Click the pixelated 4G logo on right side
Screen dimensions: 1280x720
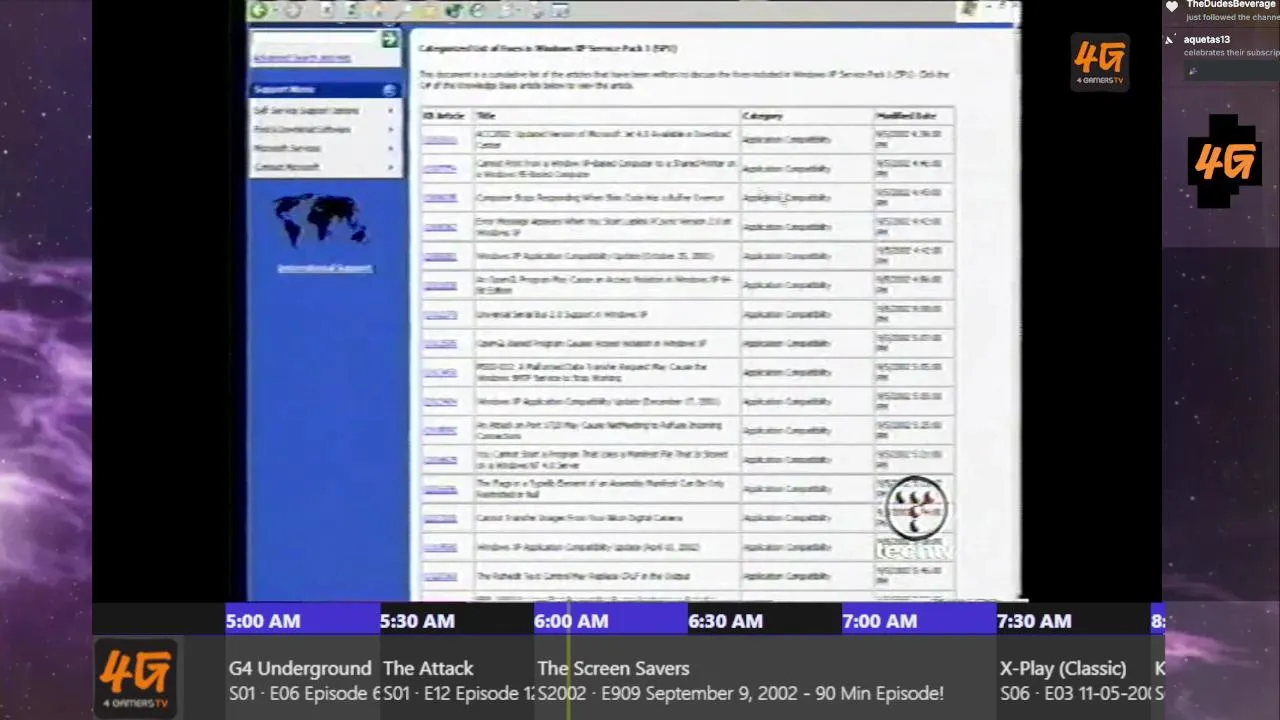coord(1224,161)
